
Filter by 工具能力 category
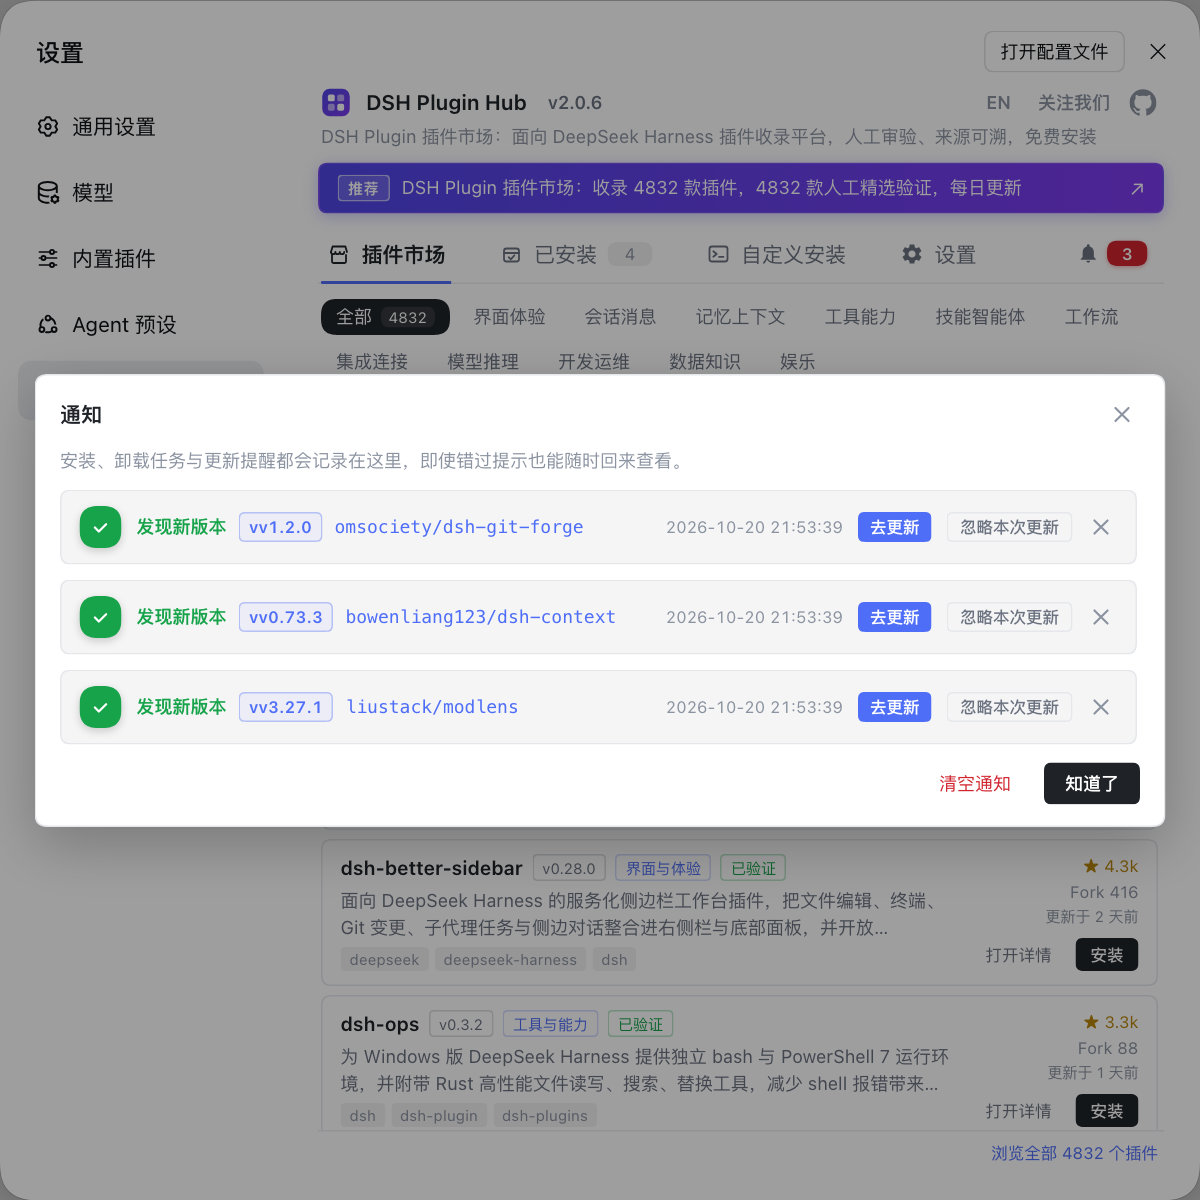click(x=861, y=317)
